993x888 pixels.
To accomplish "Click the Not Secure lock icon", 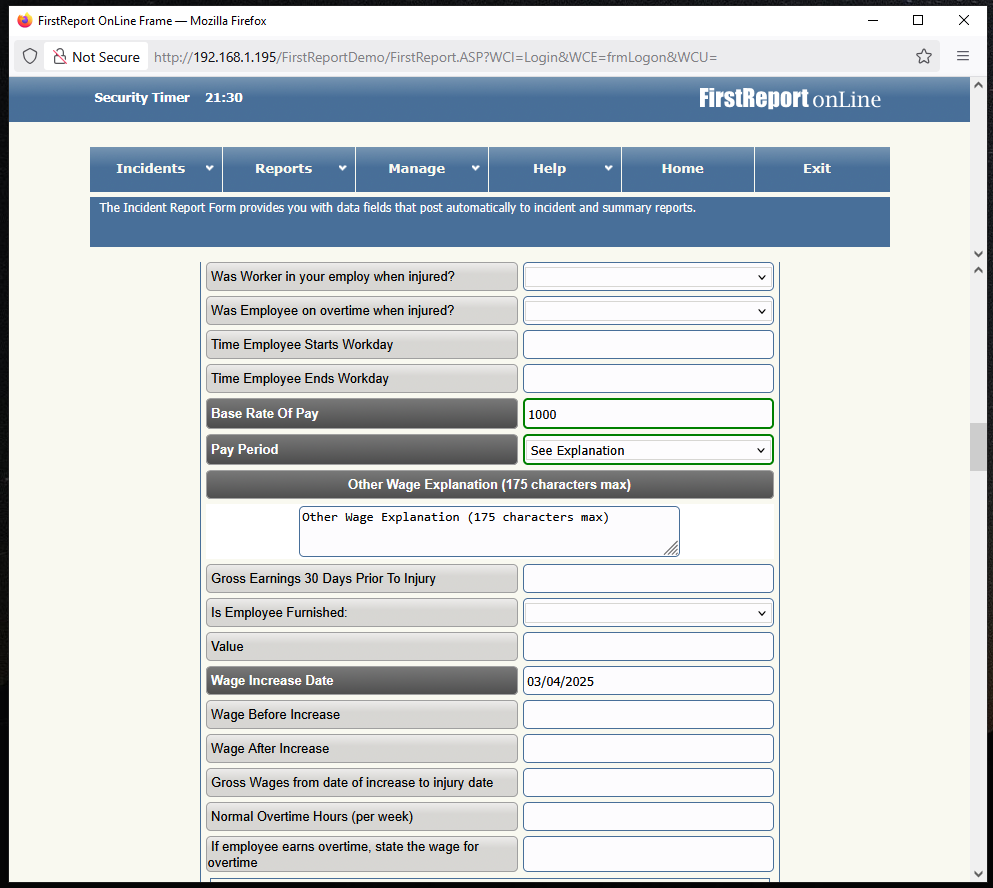I will click(x=60, y=57).
